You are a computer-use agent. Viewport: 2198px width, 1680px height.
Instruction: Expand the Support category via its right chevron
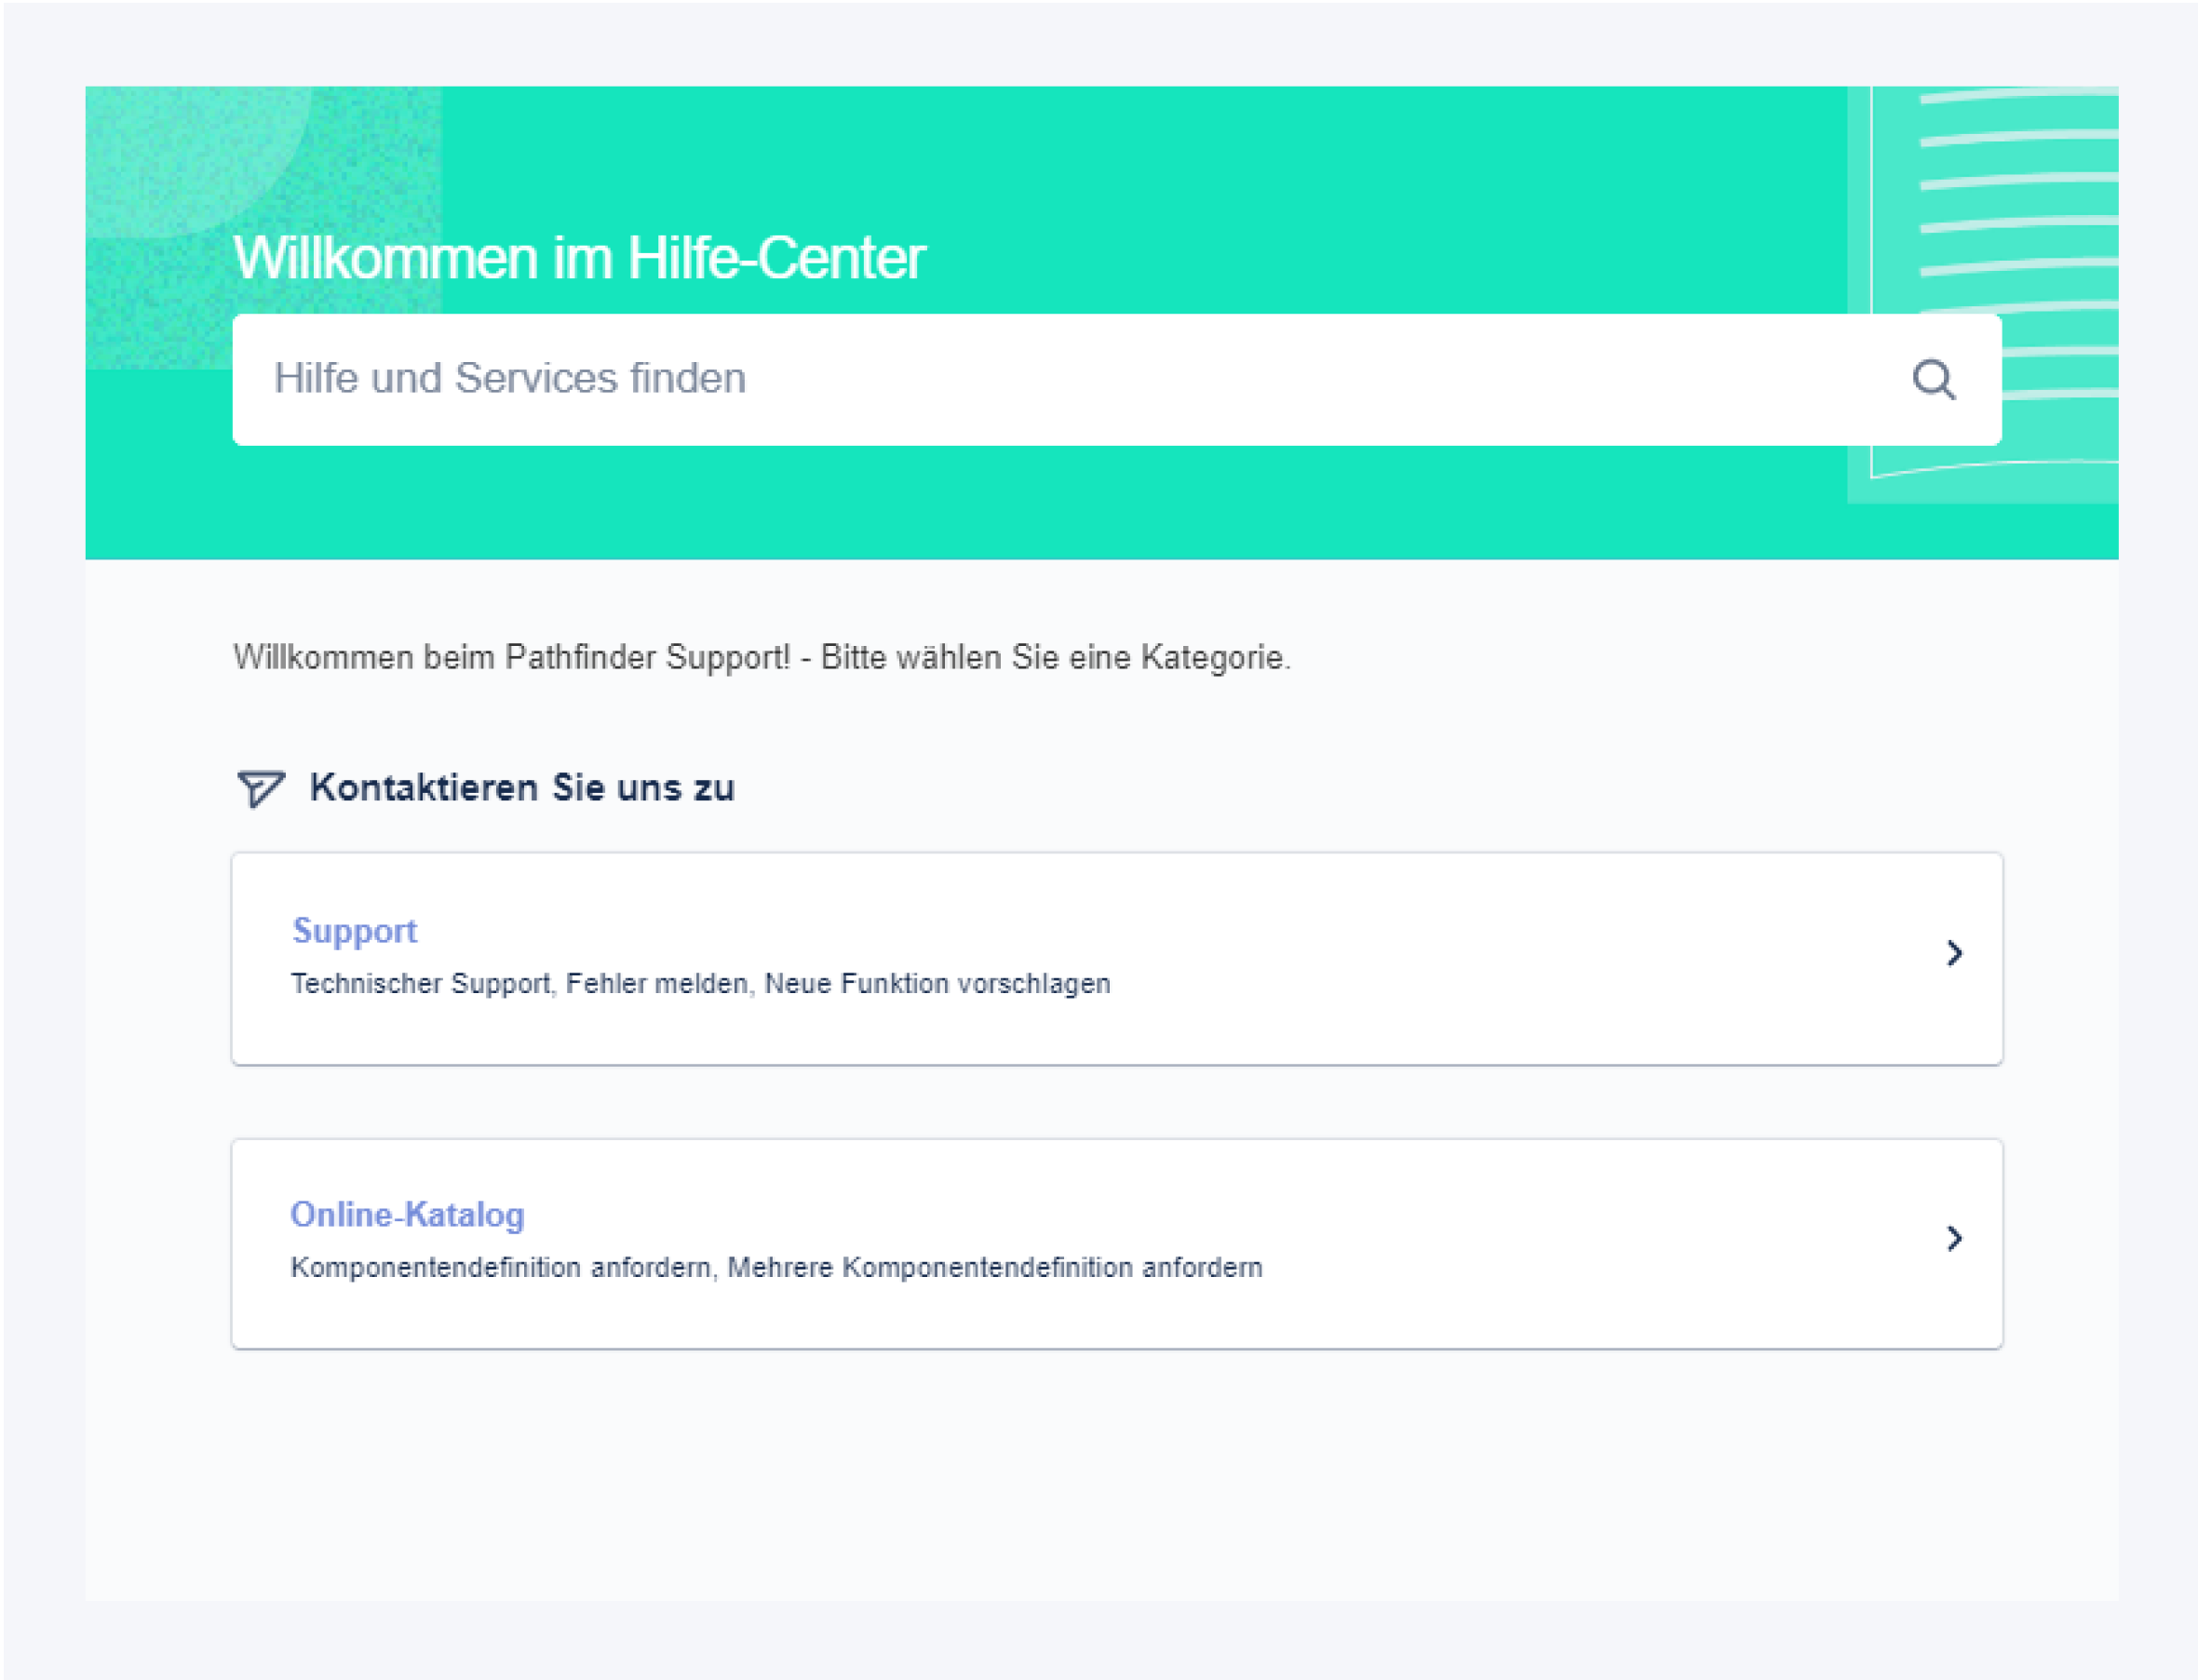1955,954
